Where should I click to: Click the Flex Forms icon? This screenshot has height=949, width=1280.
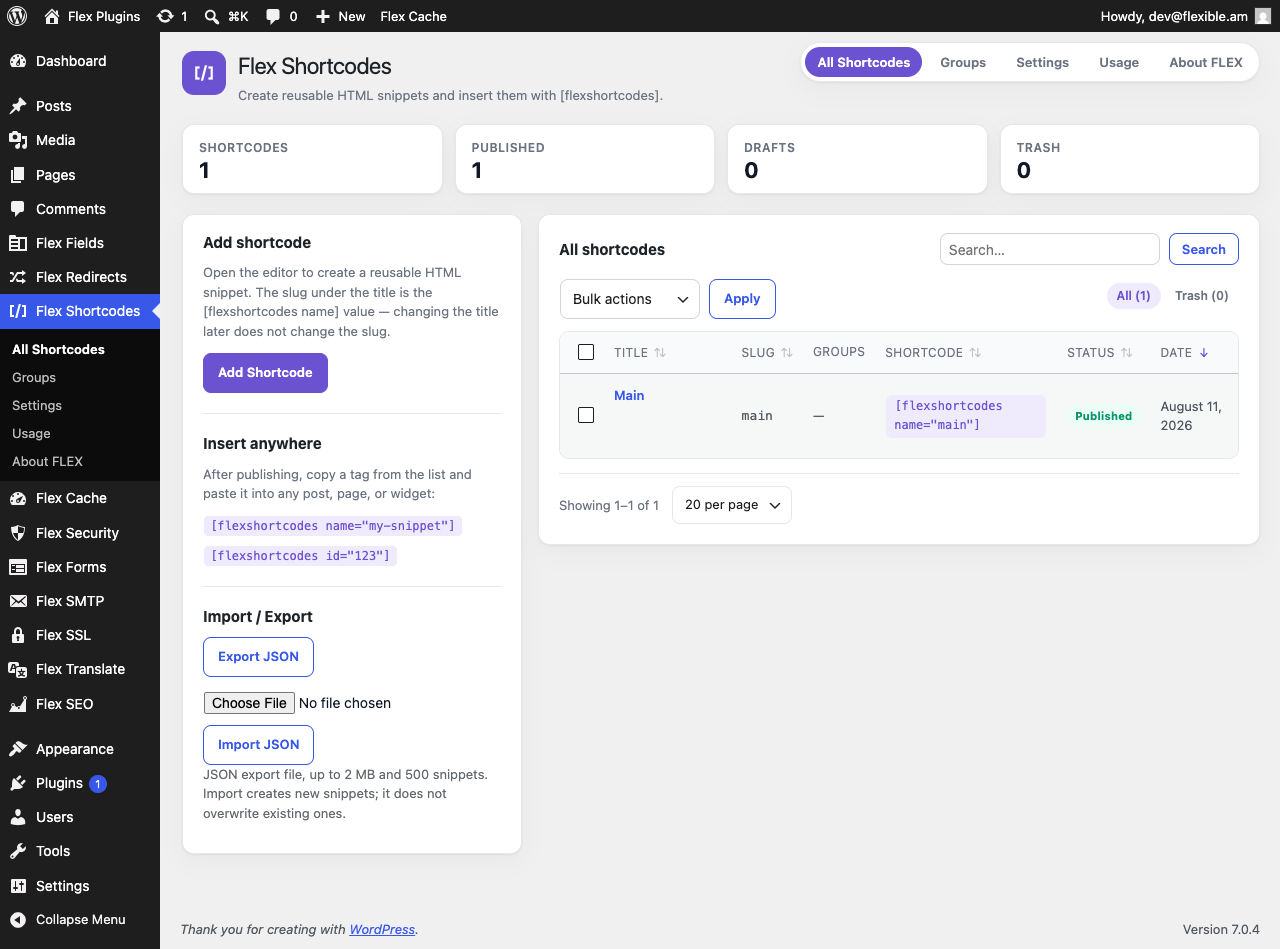(18, 567)
